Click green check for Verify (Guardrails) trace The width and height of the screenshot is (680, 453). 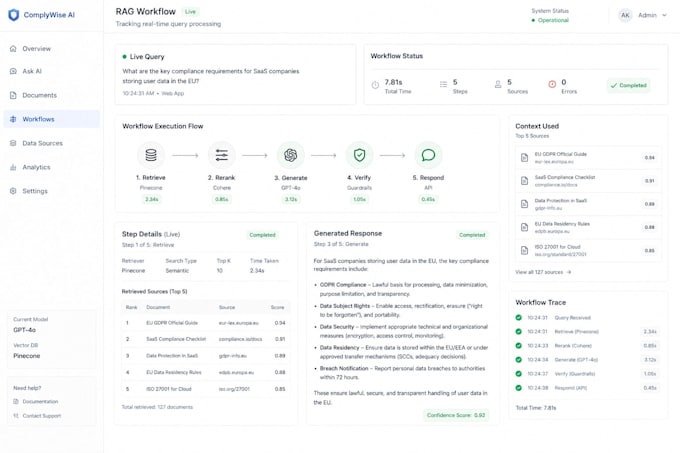pos(518,374)
